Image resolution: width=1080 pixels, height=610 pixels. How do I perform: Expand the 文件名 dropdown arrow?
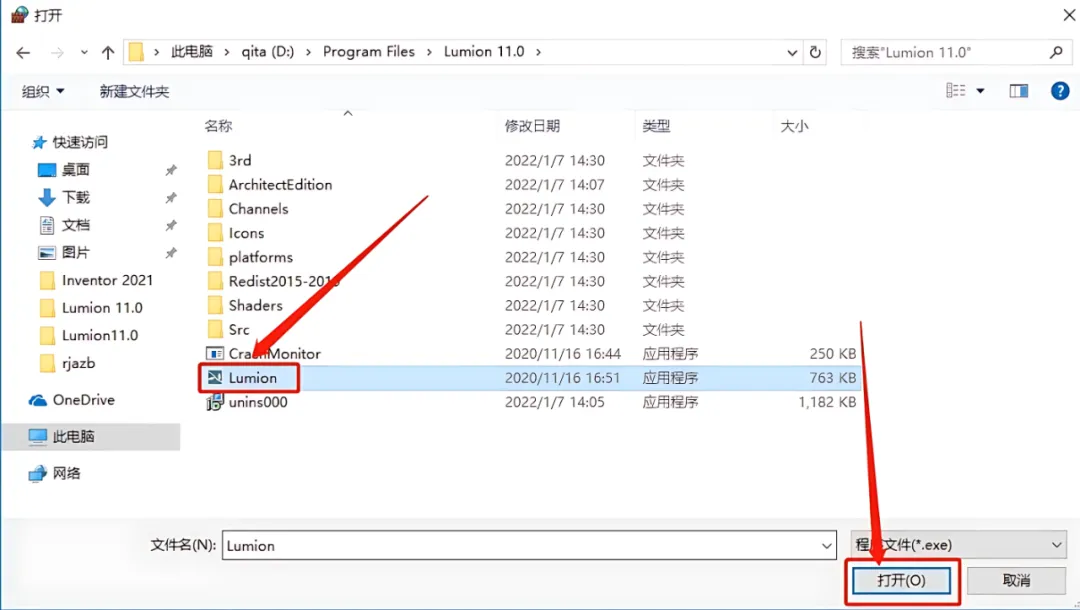(827, 546)
